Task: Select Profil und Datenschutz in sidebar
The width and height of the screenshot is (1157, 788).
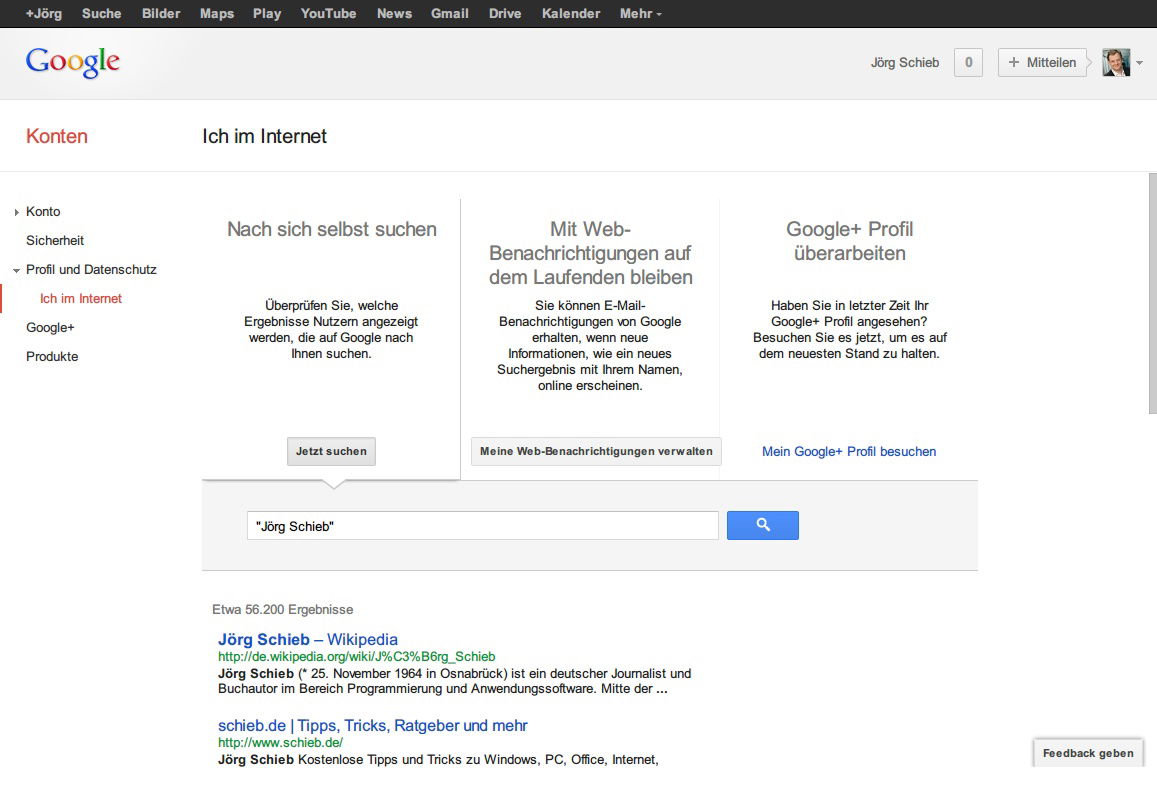Action: point(91,269)
